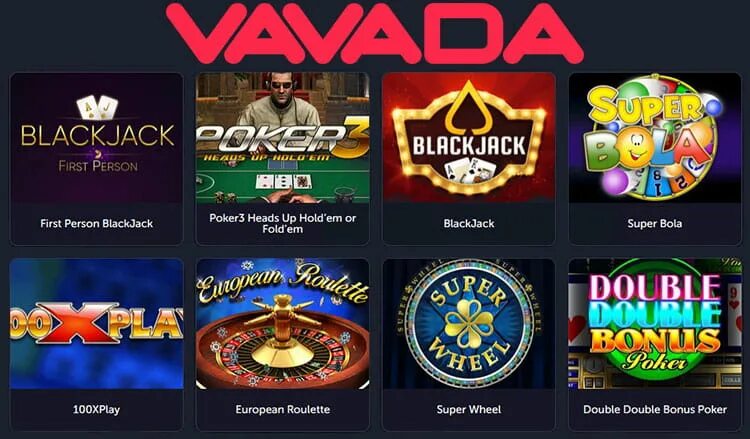Screen dimensions: 750x439
Task: Click the ace-jack cards icon on First Person tile
Action: pos(98,108)
